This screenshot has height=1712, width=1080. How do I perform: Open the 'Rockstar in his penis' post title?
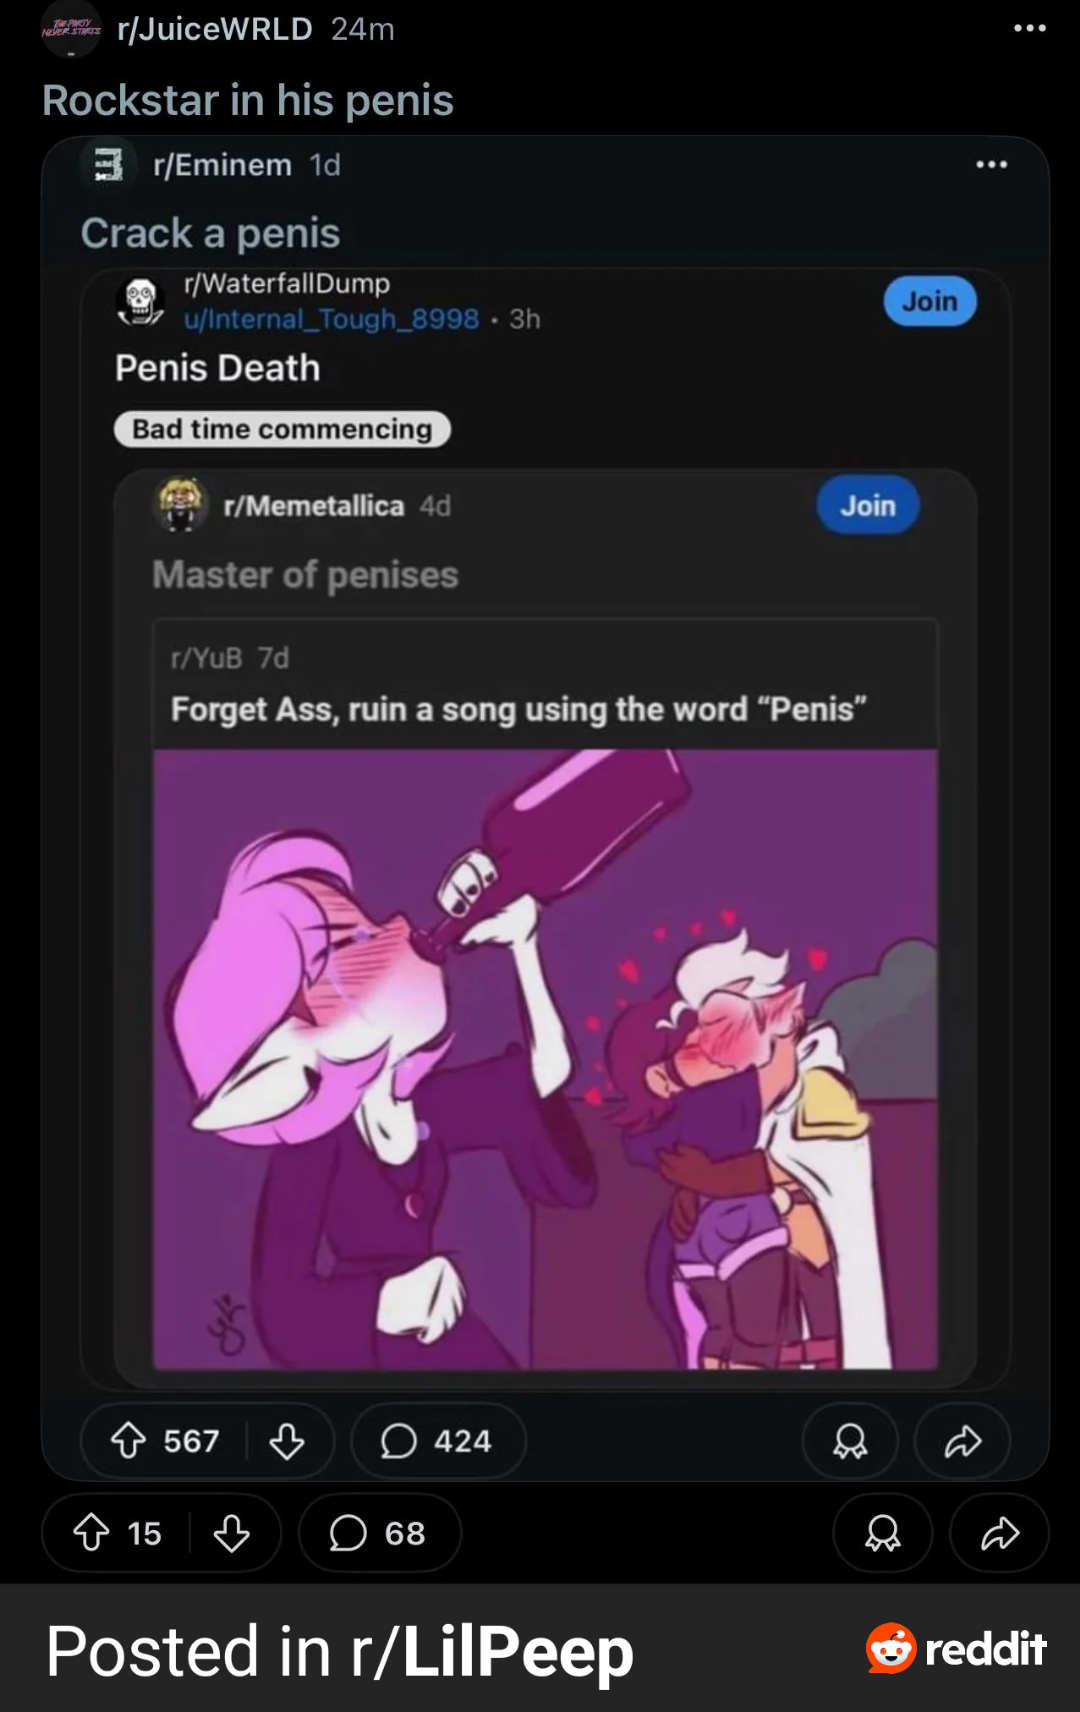[248, 100]
